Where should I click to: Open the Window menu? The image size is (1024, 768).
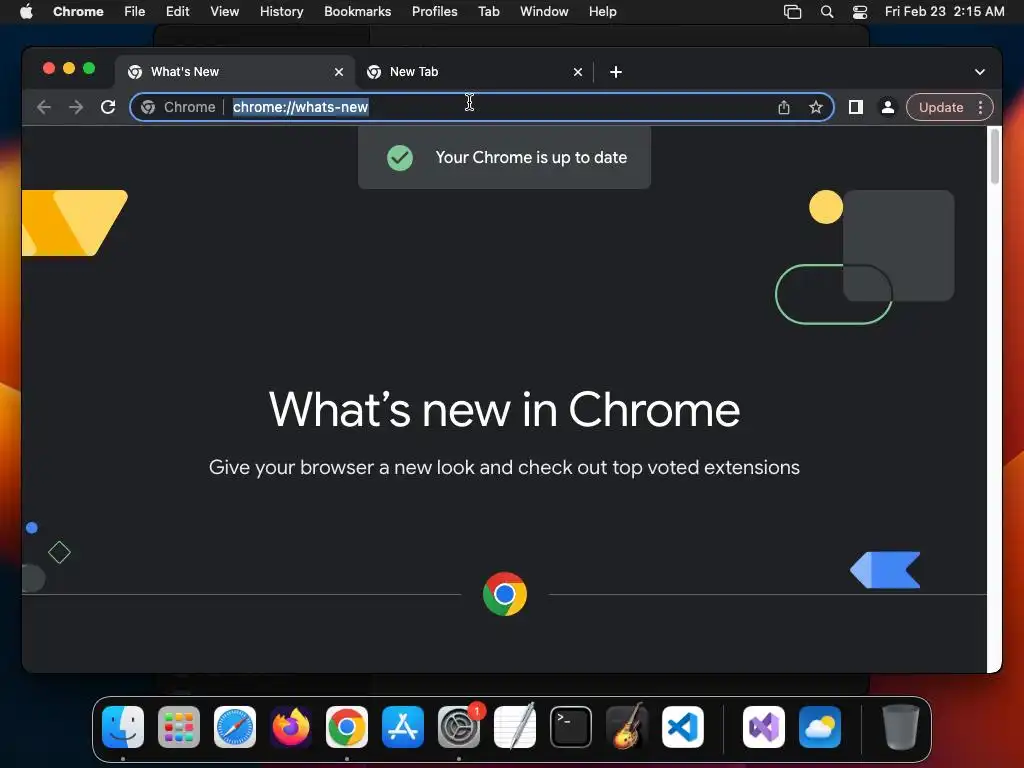tap(544, 12)
